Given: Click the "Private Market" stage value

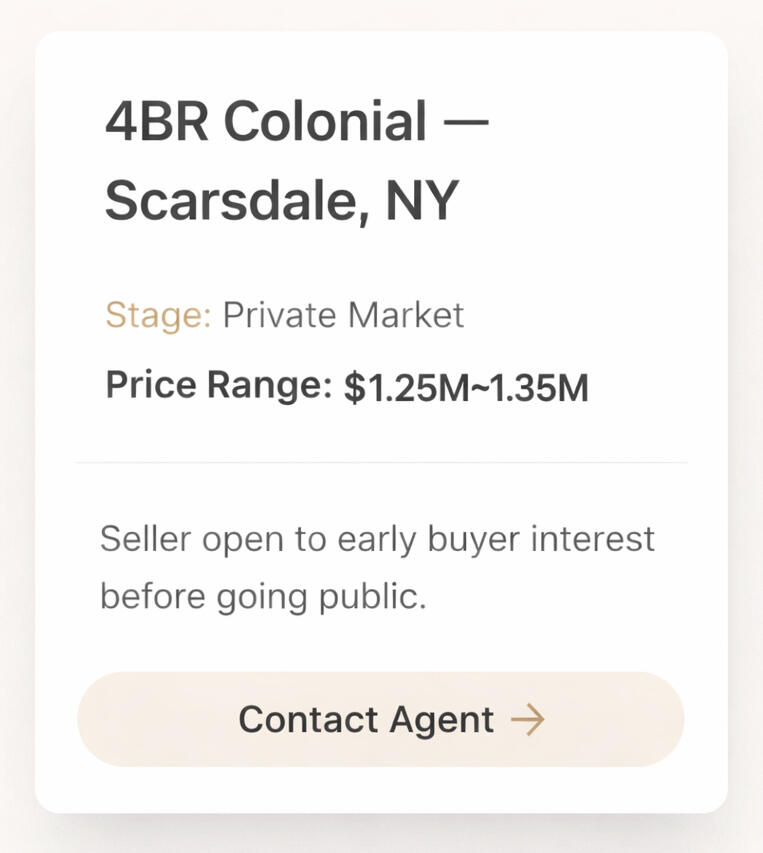Looking at the screenshot, I should (x=343, y=315).
